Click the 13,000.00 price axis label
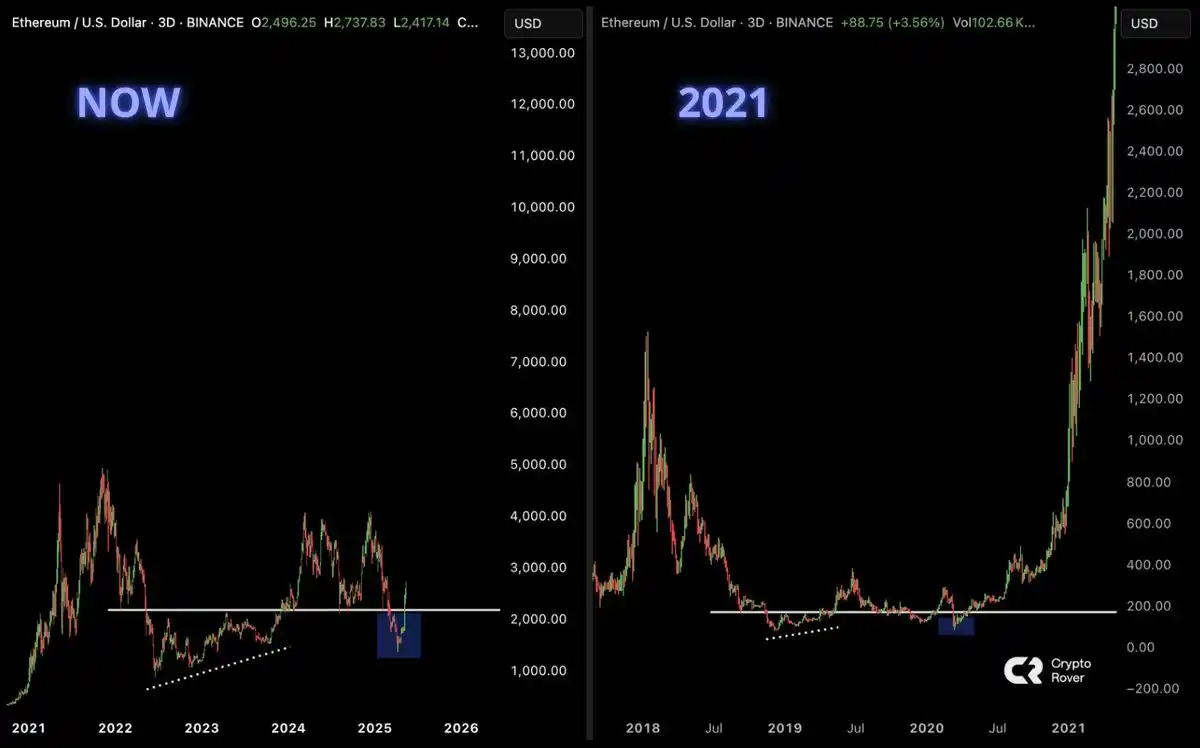The height and width of the screenshot is (748, 1200). [541, 53]
